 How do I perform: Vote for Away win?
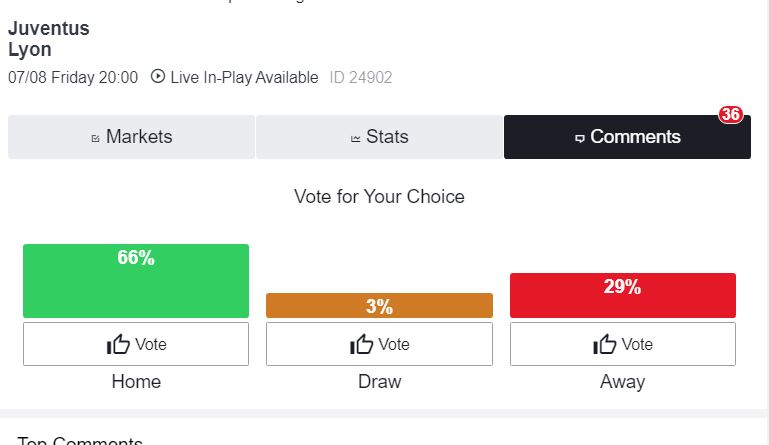[623, 344]
